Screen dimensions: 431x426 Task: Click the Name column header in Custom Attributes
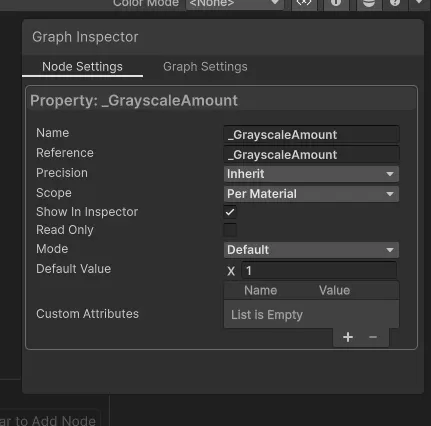(x=261, y=290)
